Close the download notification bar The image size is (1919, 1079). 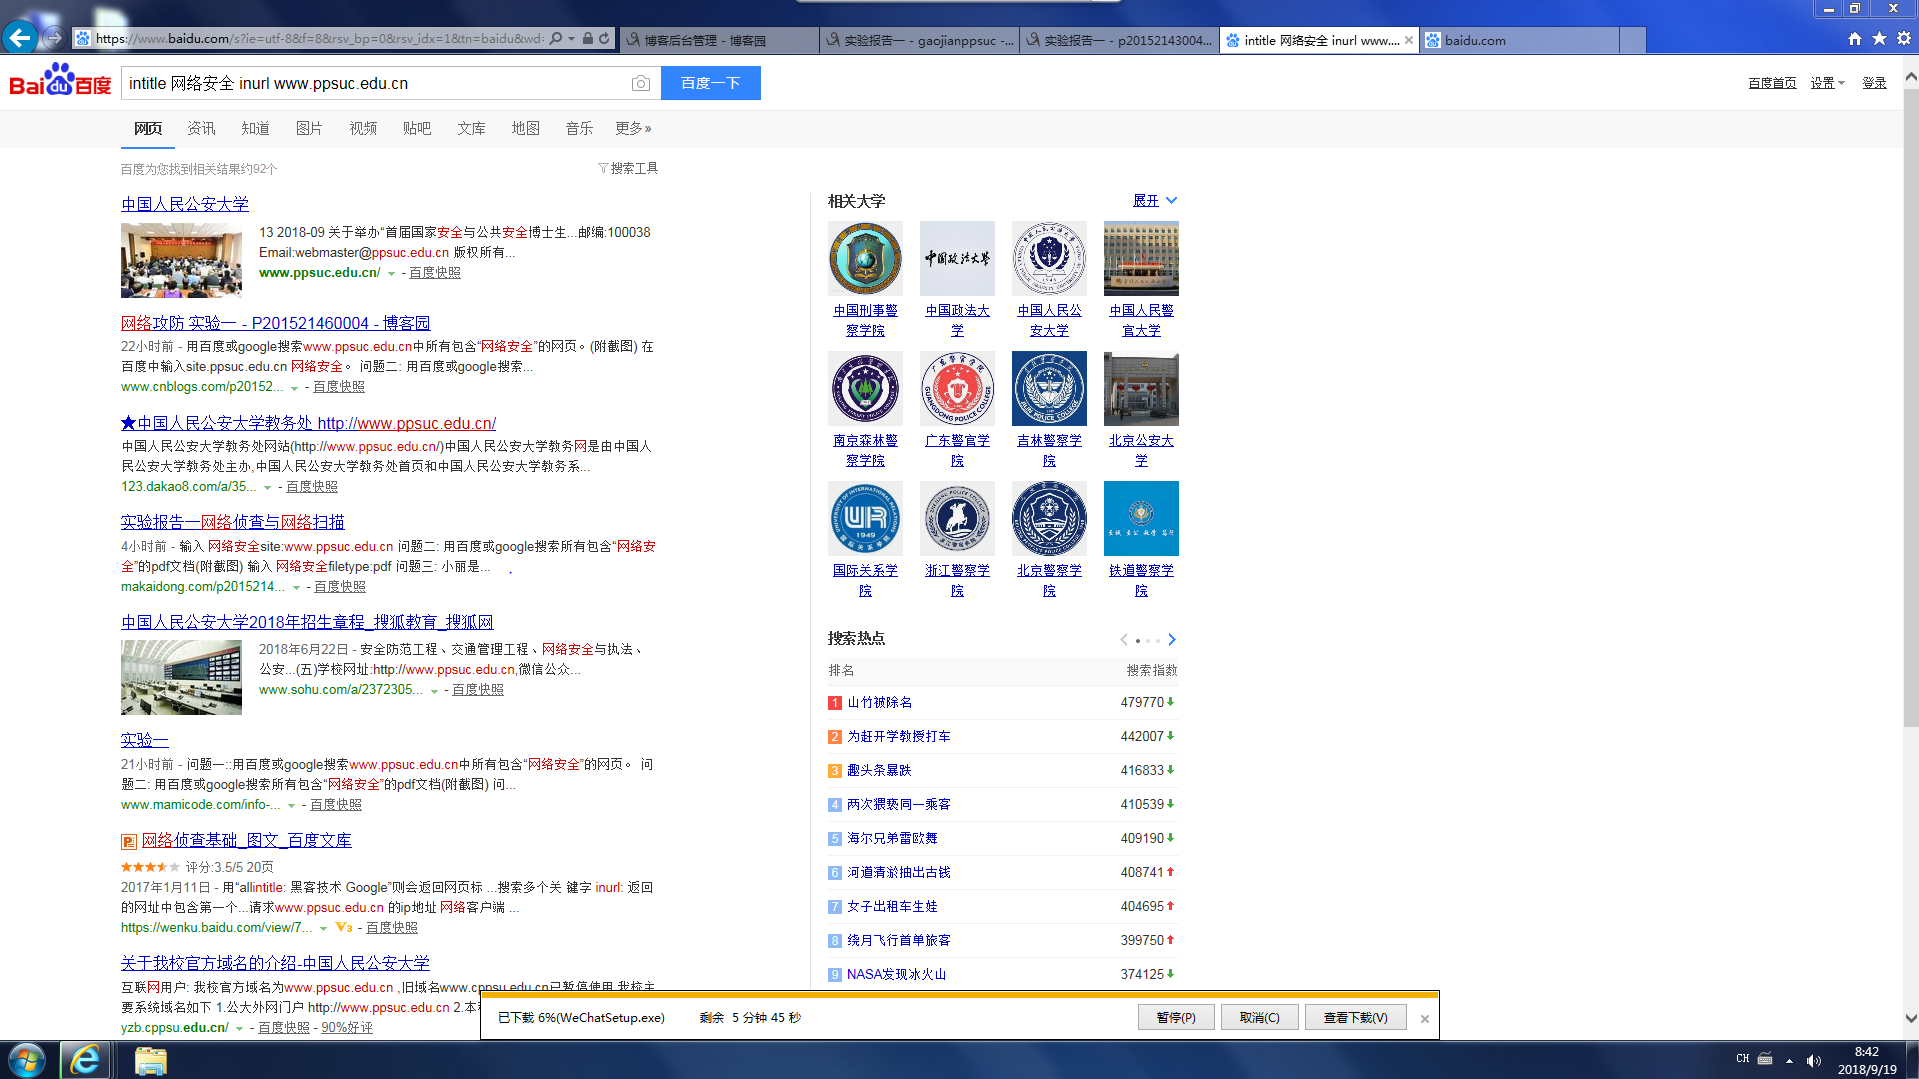point(1425,1018)
